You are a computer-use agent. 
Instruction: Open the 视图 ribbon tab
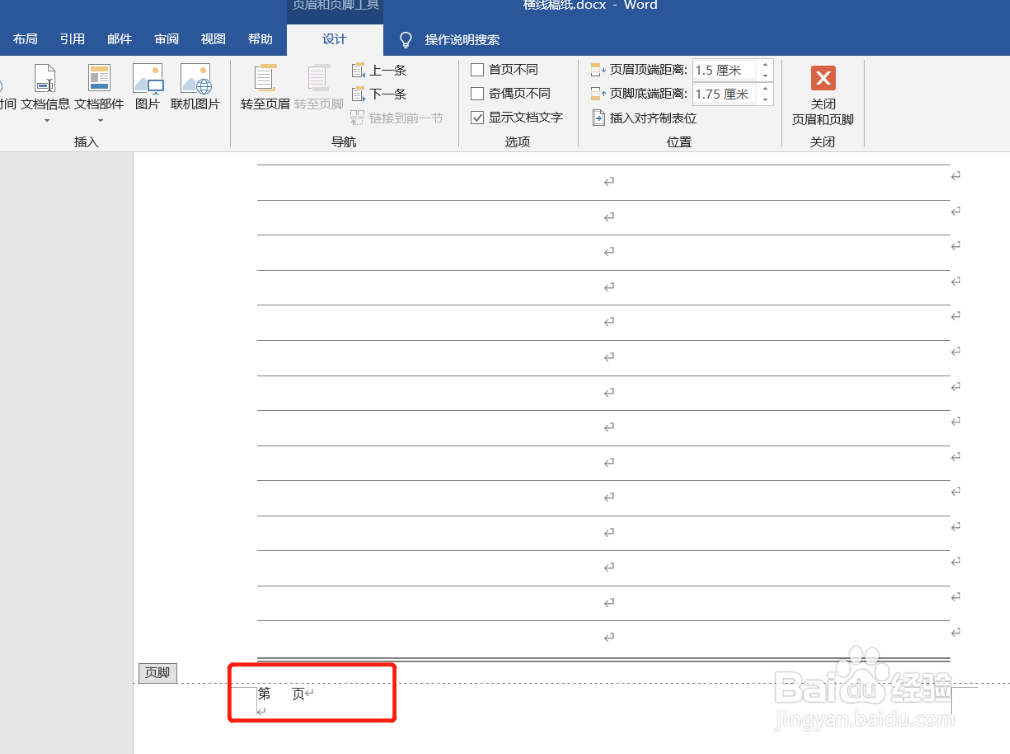213,39
